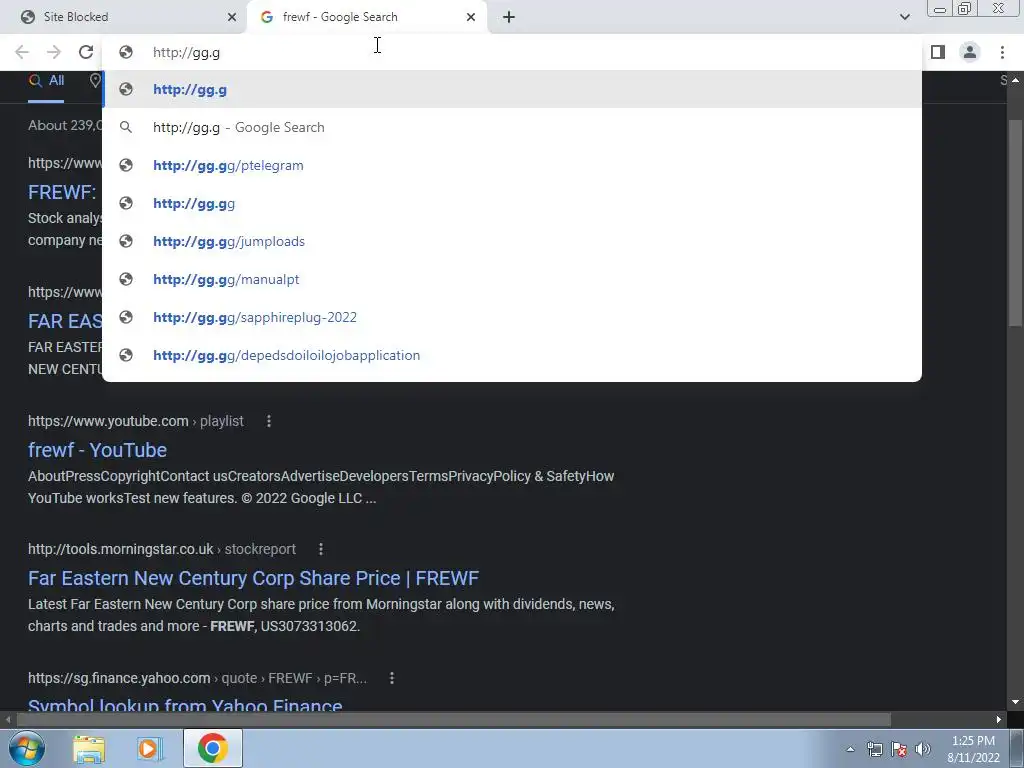Open Windows Explorer from the taskbar
The width and height of the screenshot is (1024, 768).
(89, 748)
